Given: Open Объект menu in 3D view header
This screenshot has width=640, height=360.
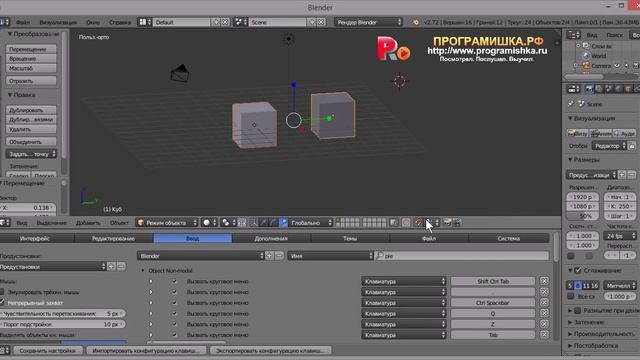Looking at the screenshot, I should (x=119, y=223).
